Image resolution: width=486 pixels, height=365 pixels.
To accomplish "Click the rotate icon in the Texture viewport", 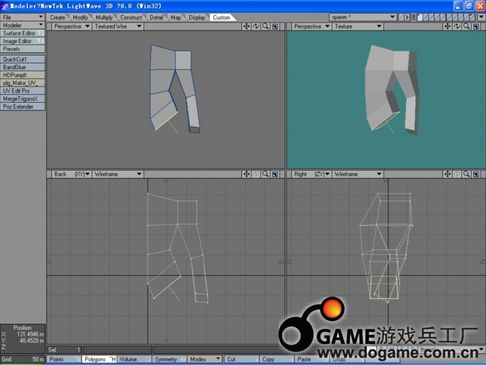I will click(x=457, y=26).
